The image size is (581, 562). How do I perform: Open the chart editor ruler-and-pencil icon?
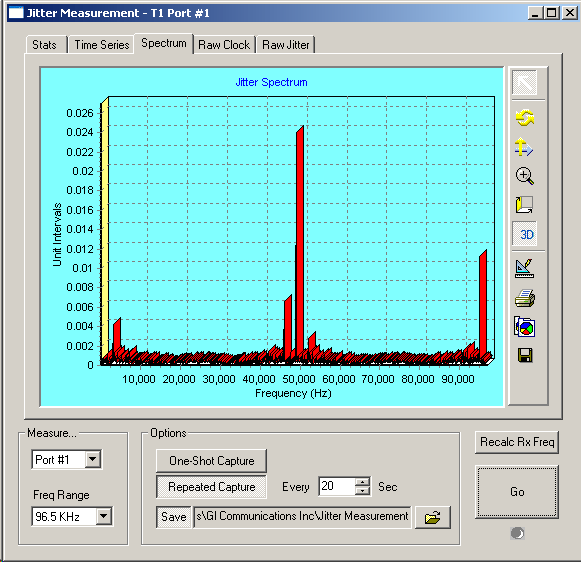point(525,269)
